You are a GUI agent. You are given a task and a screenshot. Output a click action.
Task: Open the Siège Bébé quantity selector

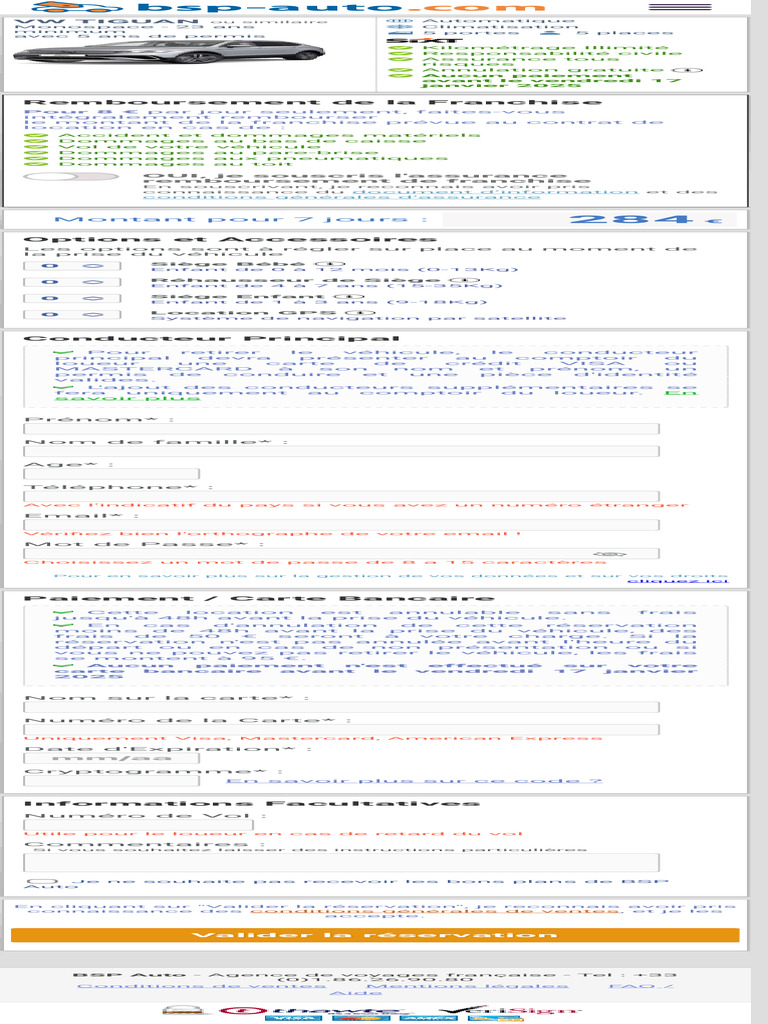click(72, 266)
